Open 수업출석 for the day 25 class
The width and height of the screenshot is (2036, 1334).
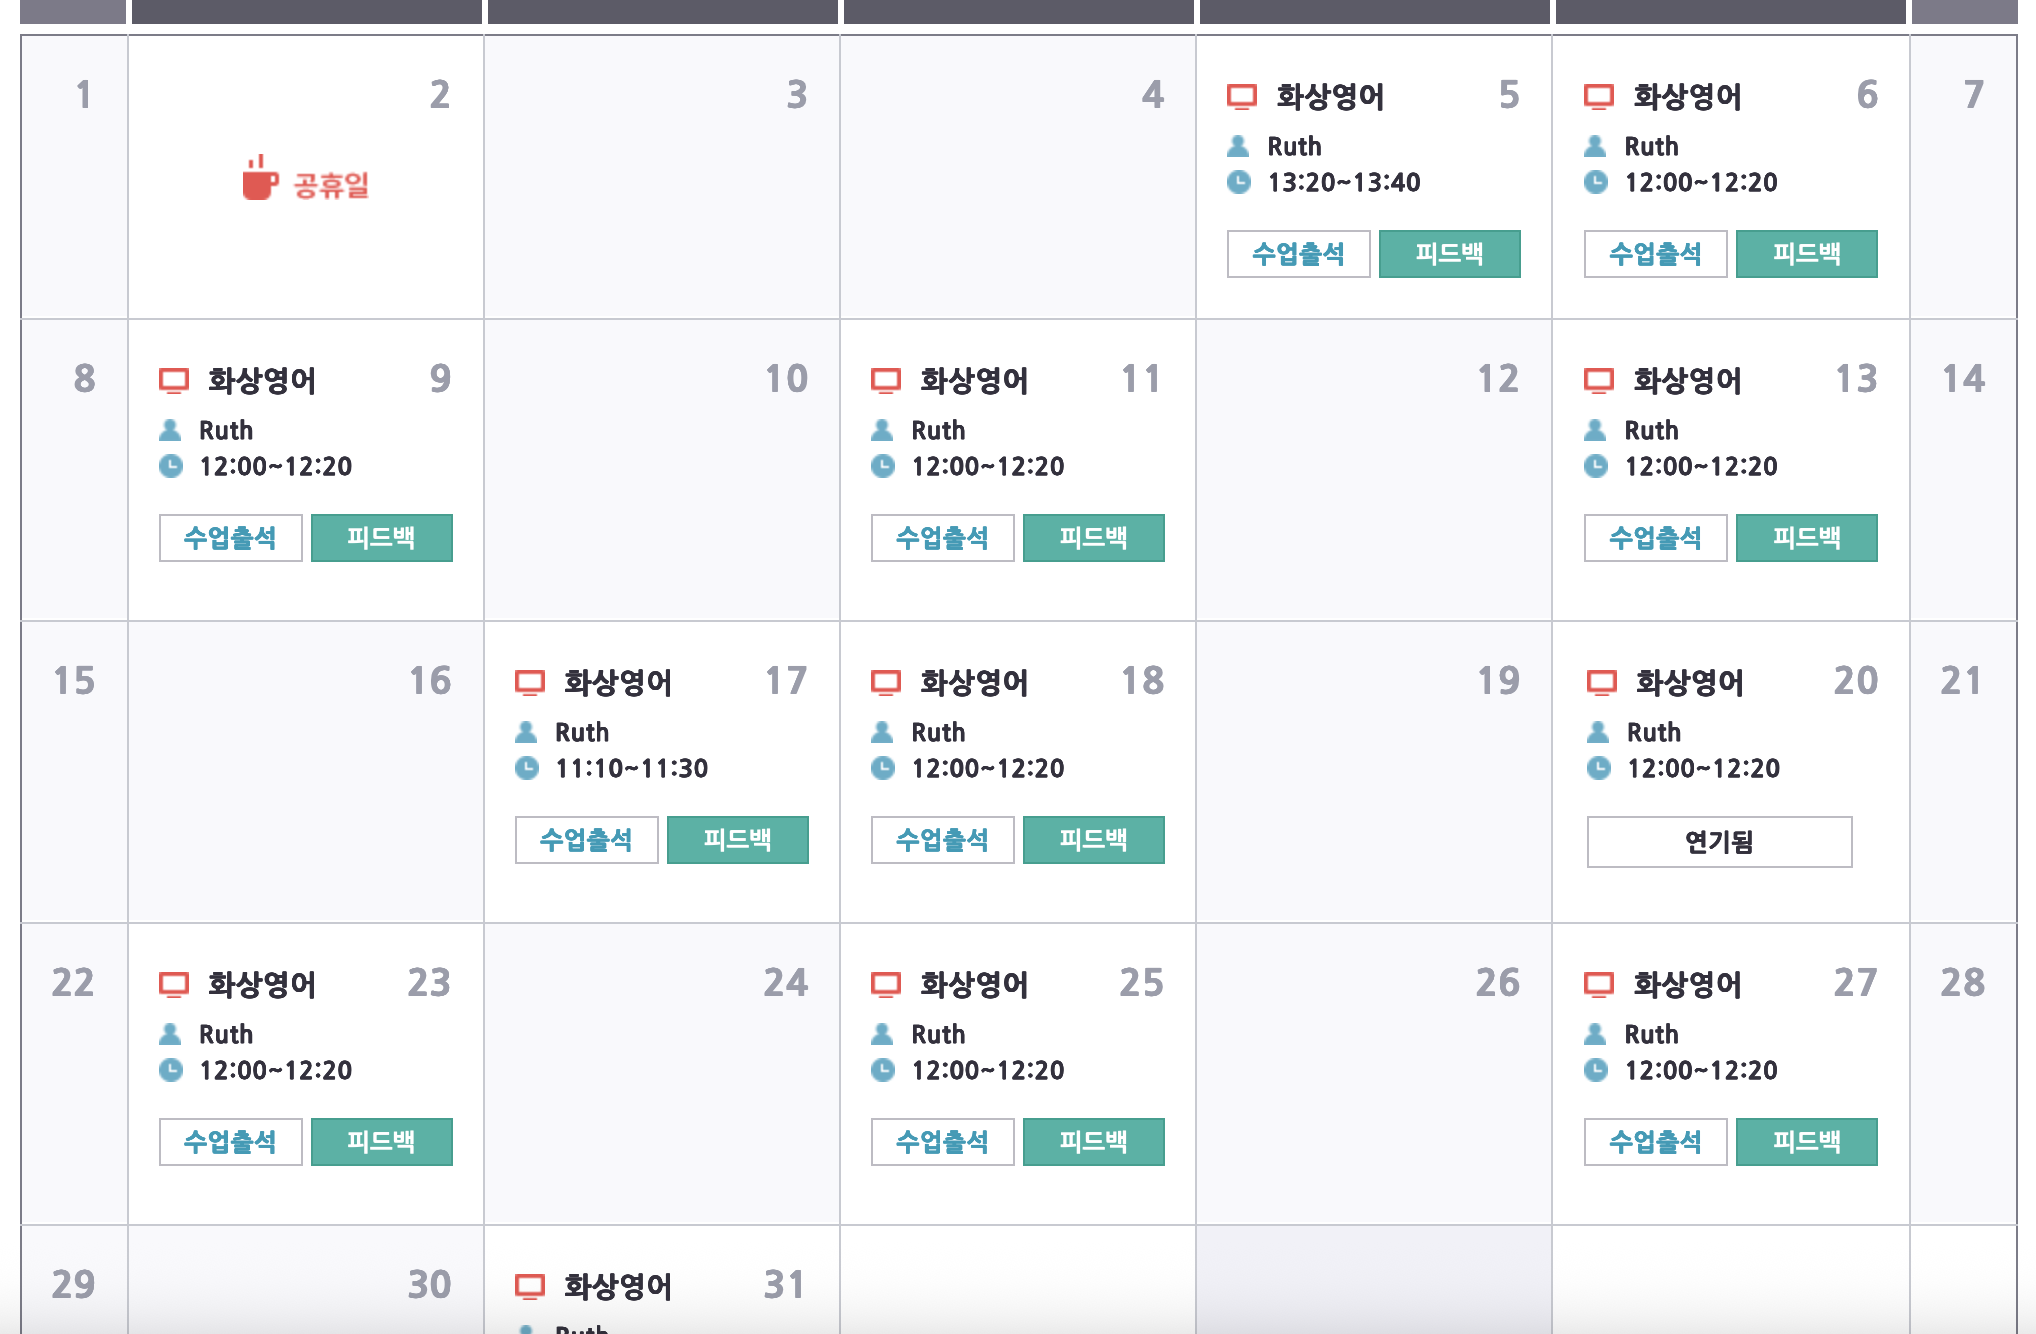942,1142
